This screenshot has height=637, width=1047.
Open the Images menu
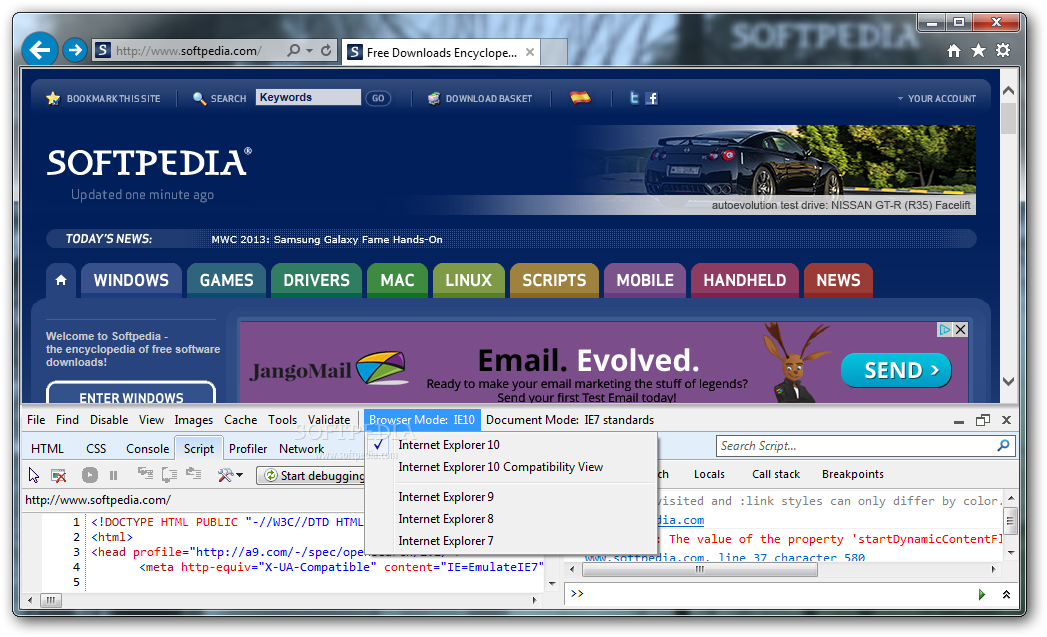pyautogui.click(x=194, y=420)
